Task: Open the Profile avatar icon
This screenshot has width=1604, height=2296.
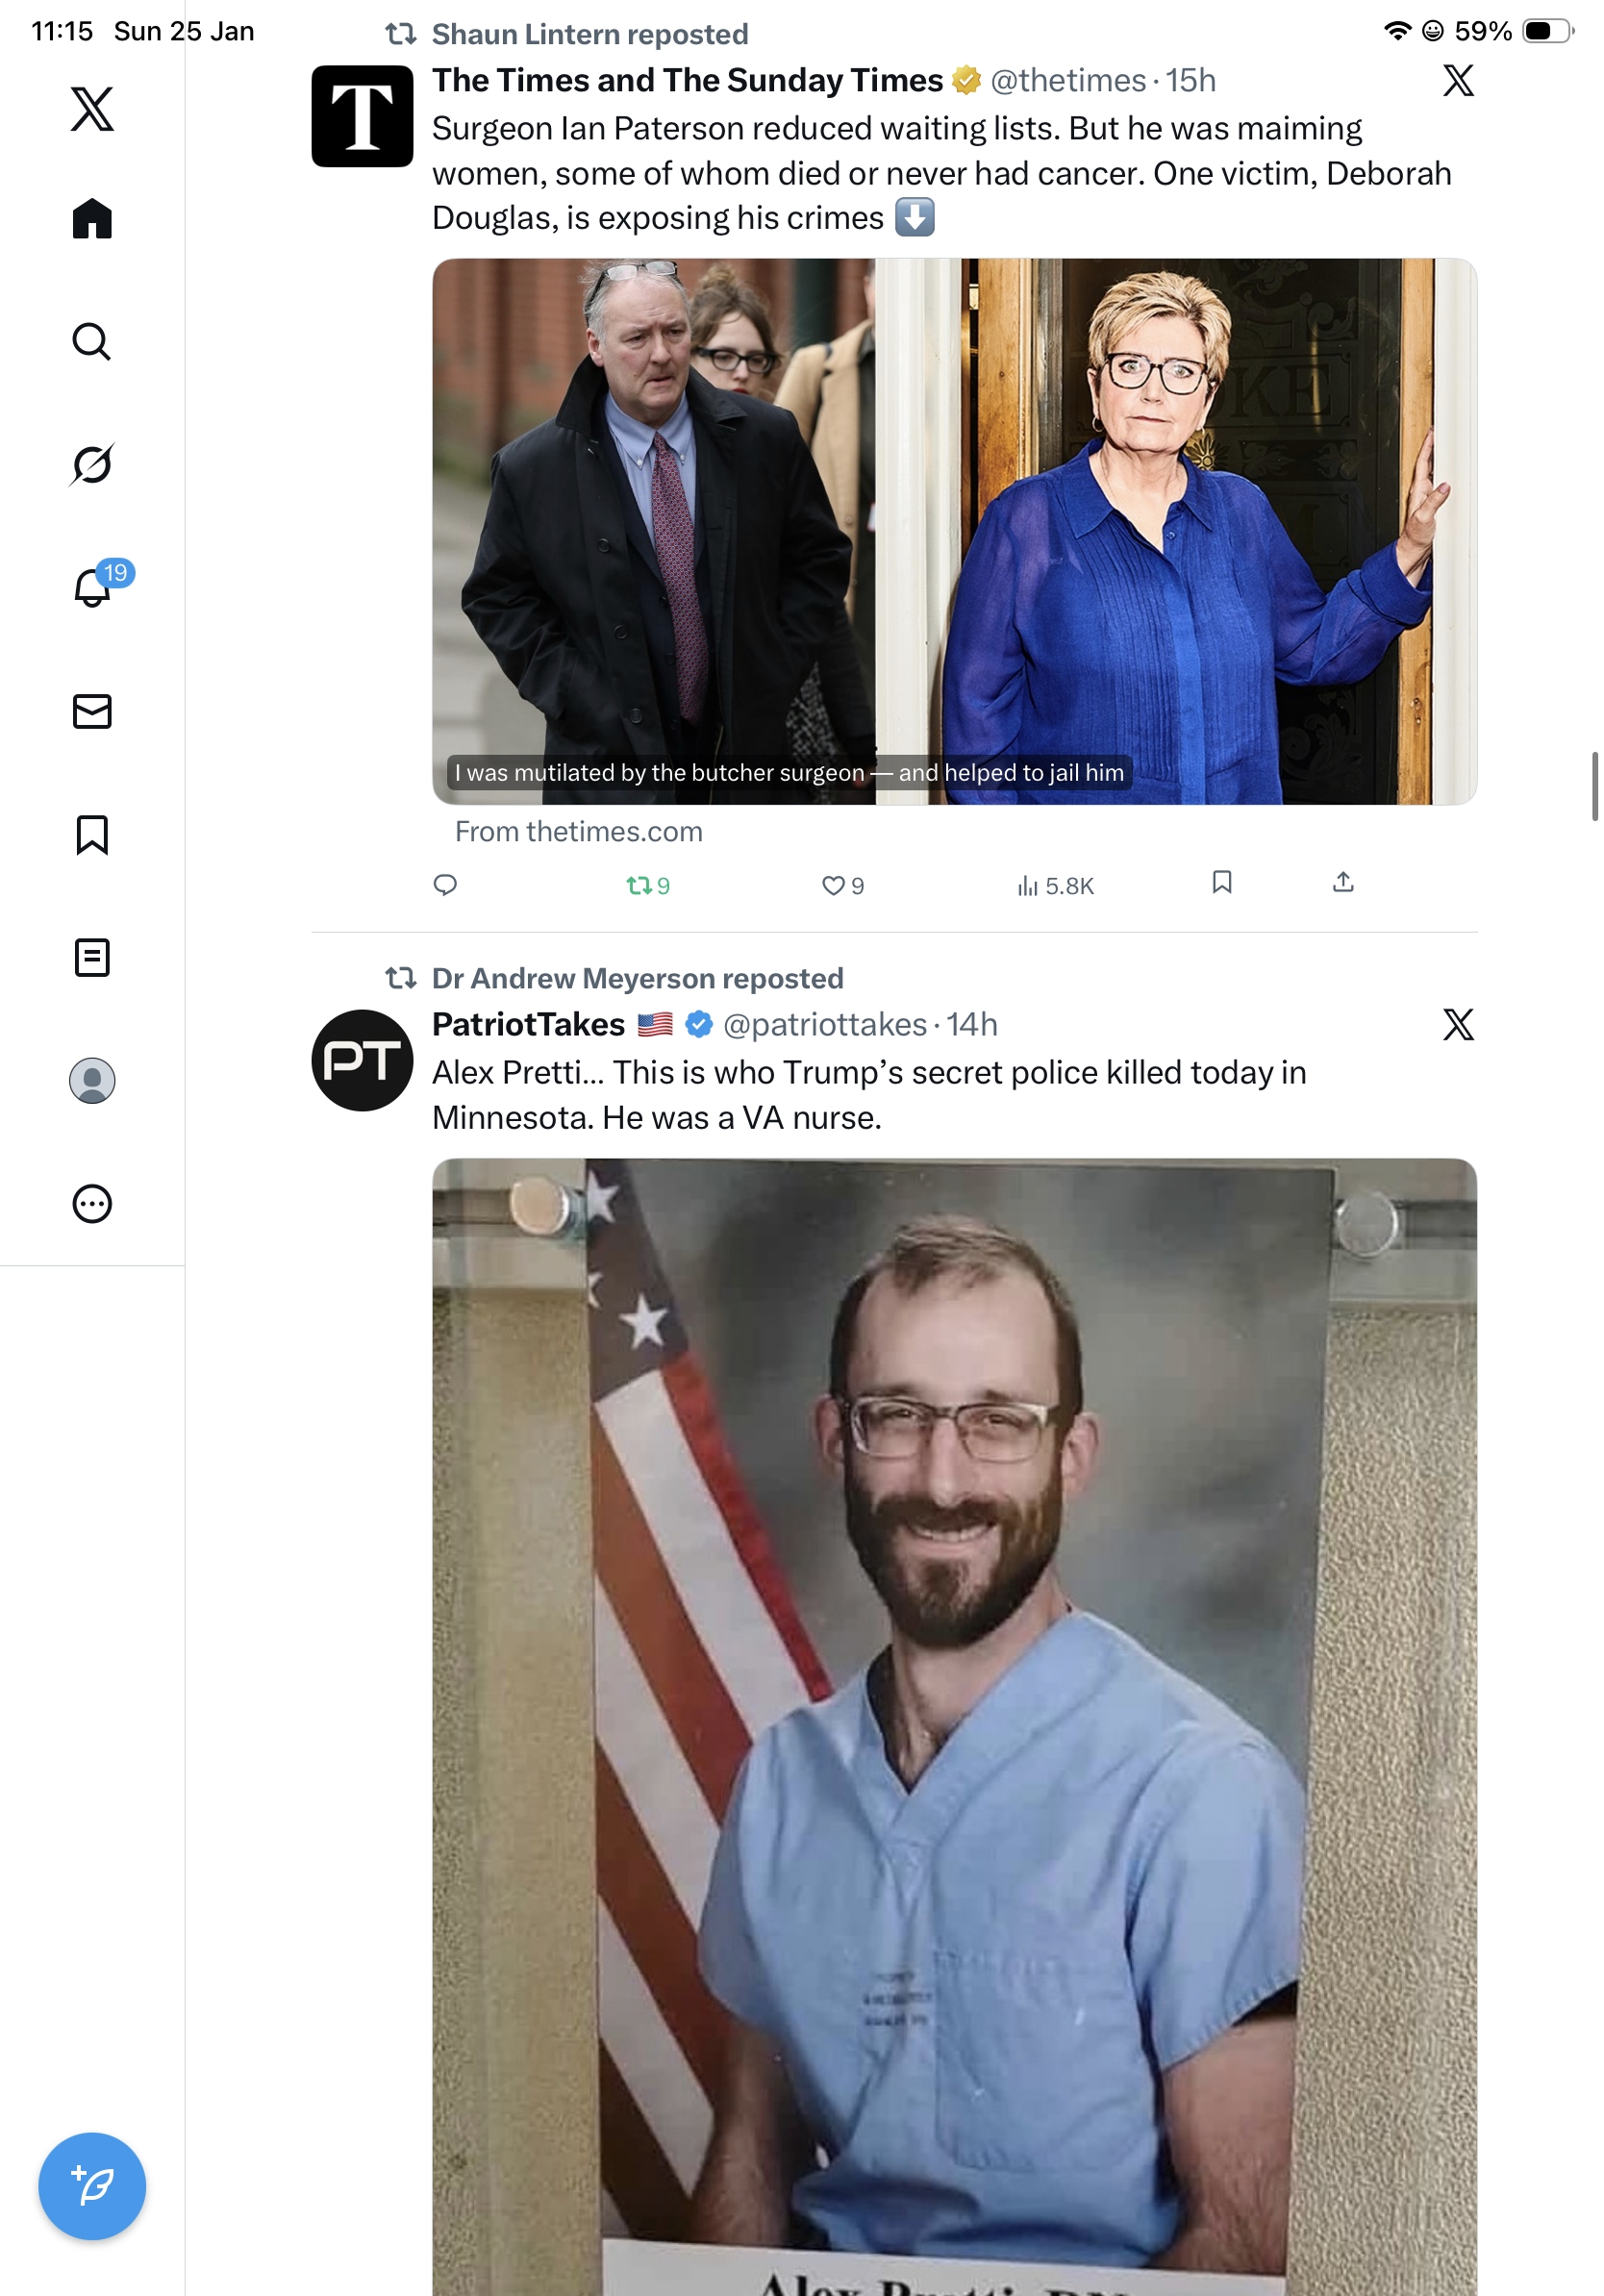Action: pyautogui.click(x=92, y=1080)
